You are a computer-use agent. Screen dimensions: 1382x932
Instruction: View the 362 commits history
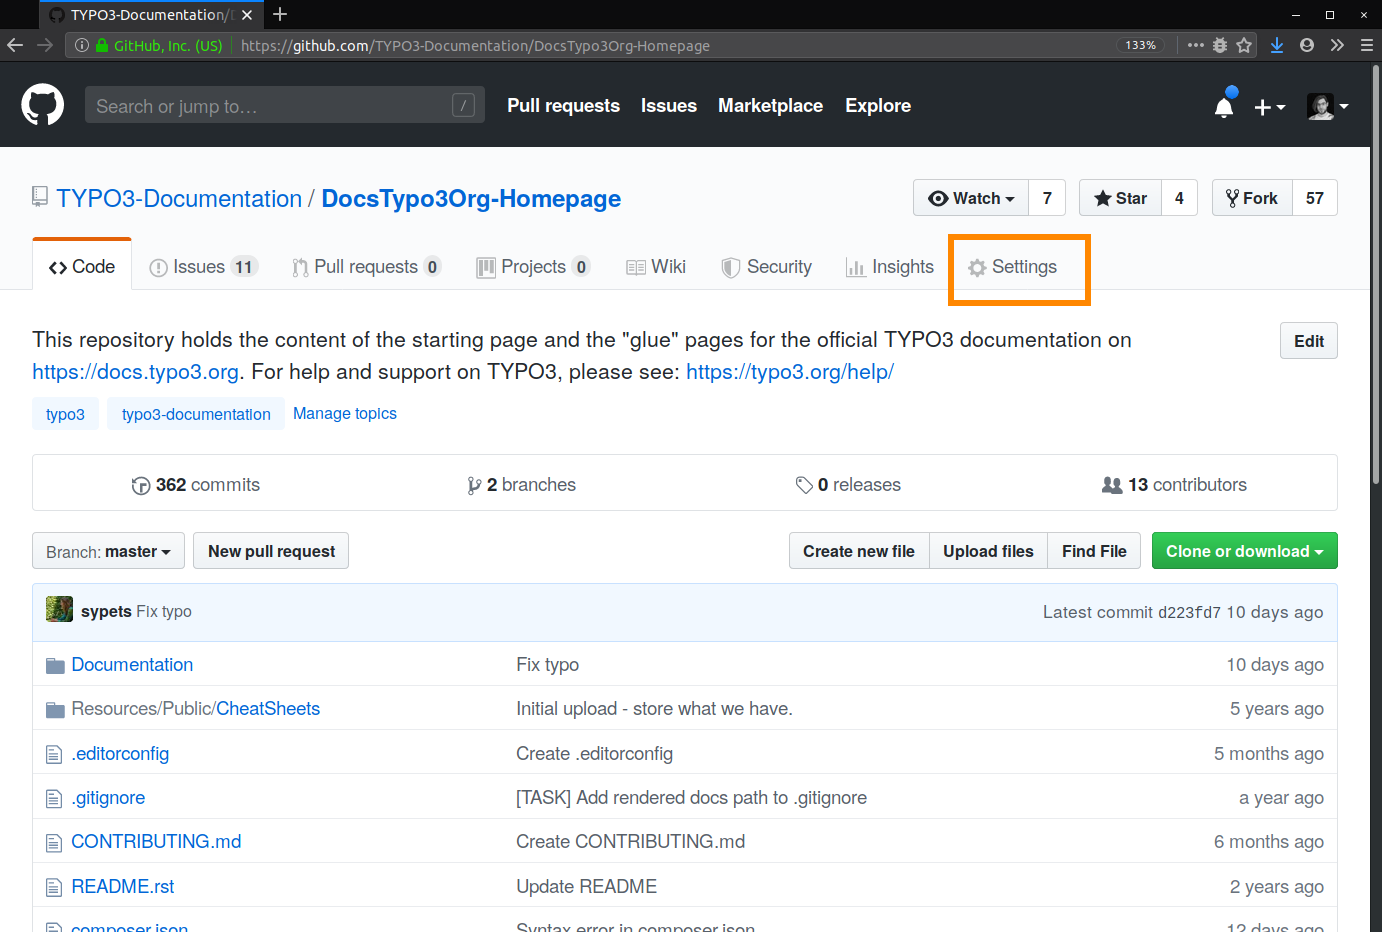[x=196, y=485]
